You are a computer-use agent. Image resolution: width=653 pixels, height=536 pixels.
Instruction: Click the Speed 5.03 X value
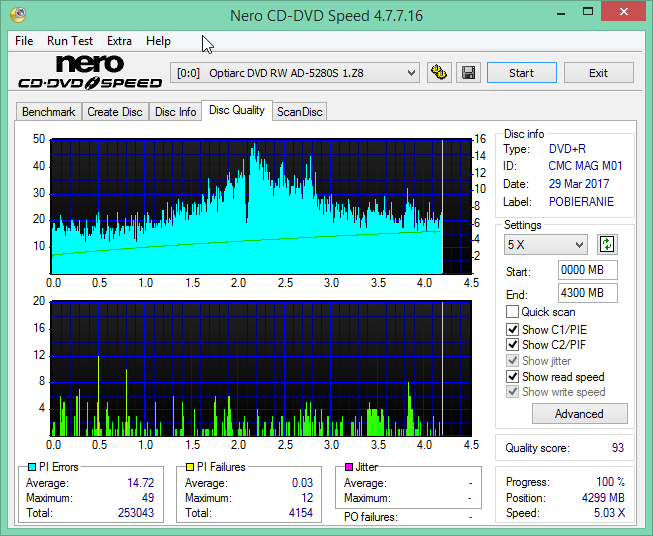[x=609, y=513]
